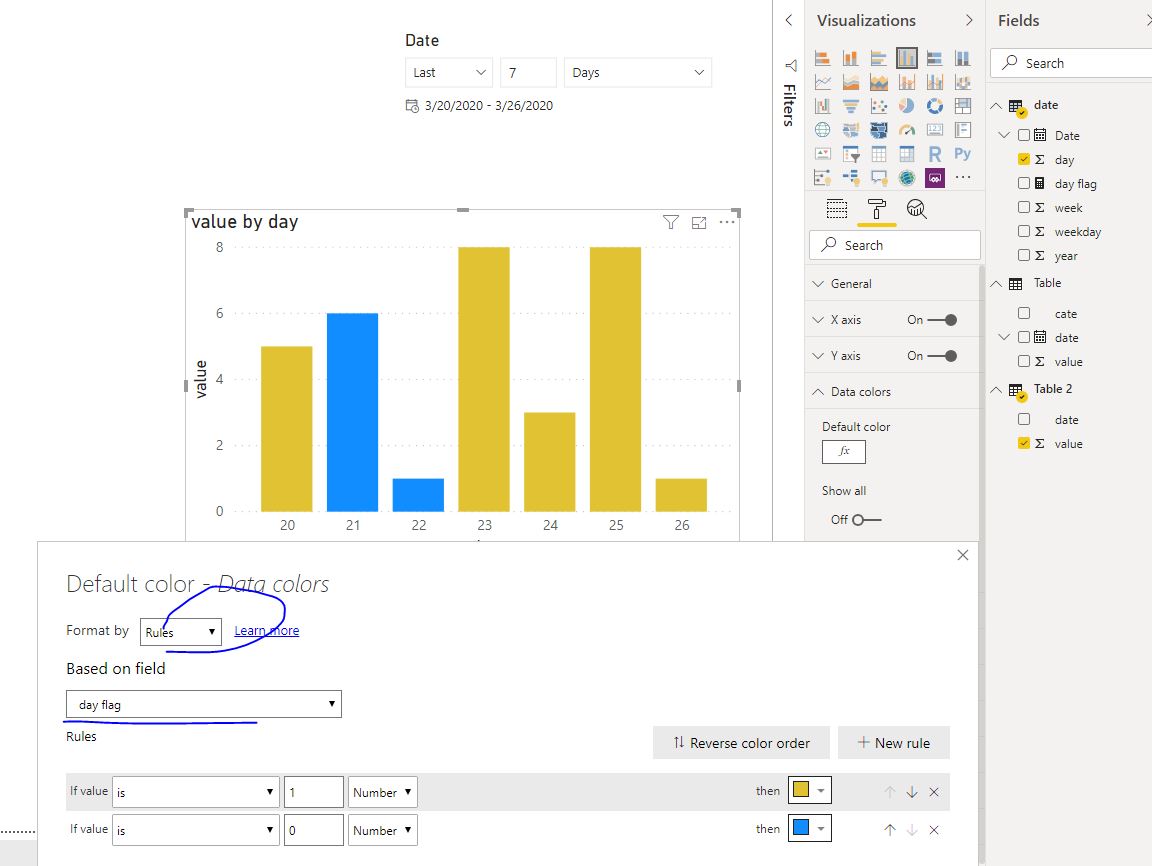
Task: Pick the pie chart visualization
Action: click(x=907, y=107)
